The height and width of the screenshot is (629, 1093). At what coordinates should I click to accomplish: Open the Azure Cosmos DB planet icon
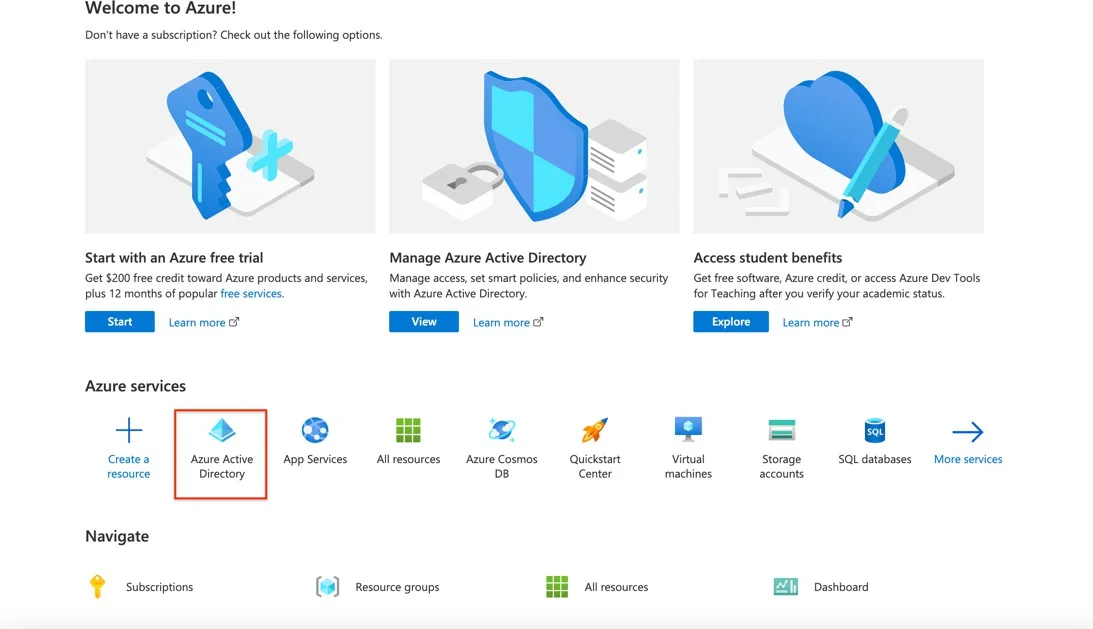[x=502, y=430]
